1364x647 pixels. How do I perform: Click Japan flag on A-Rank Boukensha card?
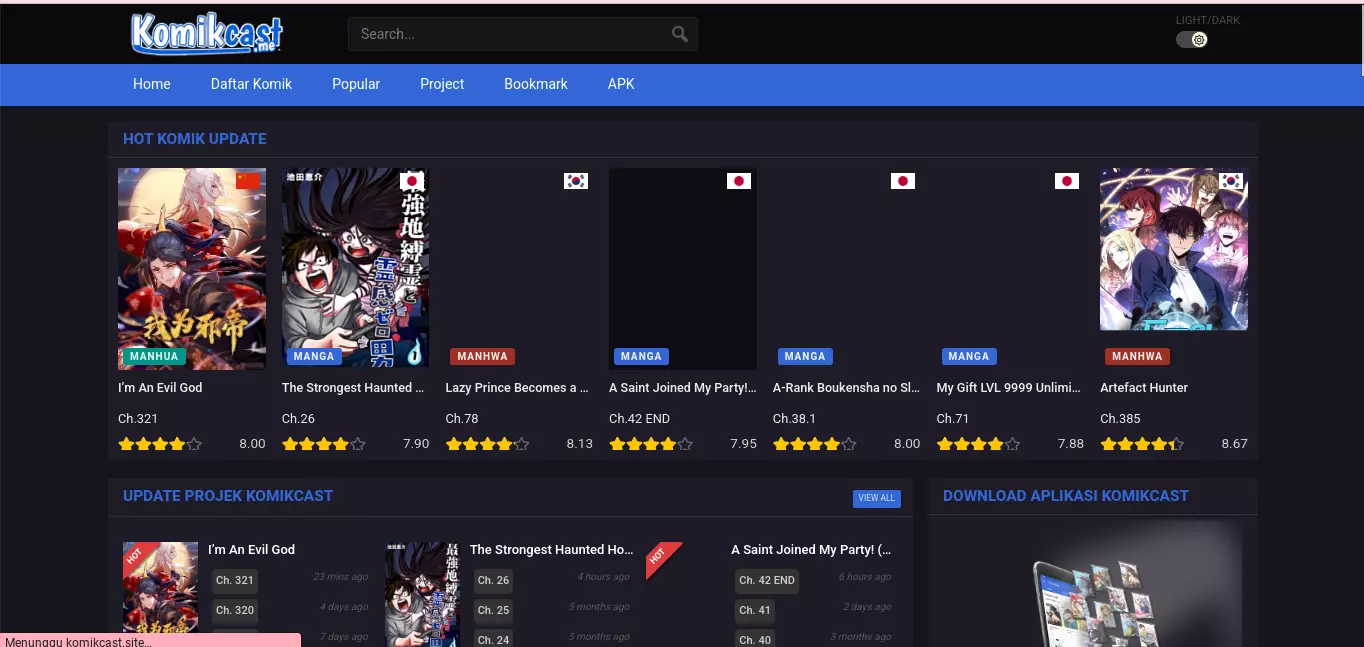903,181
